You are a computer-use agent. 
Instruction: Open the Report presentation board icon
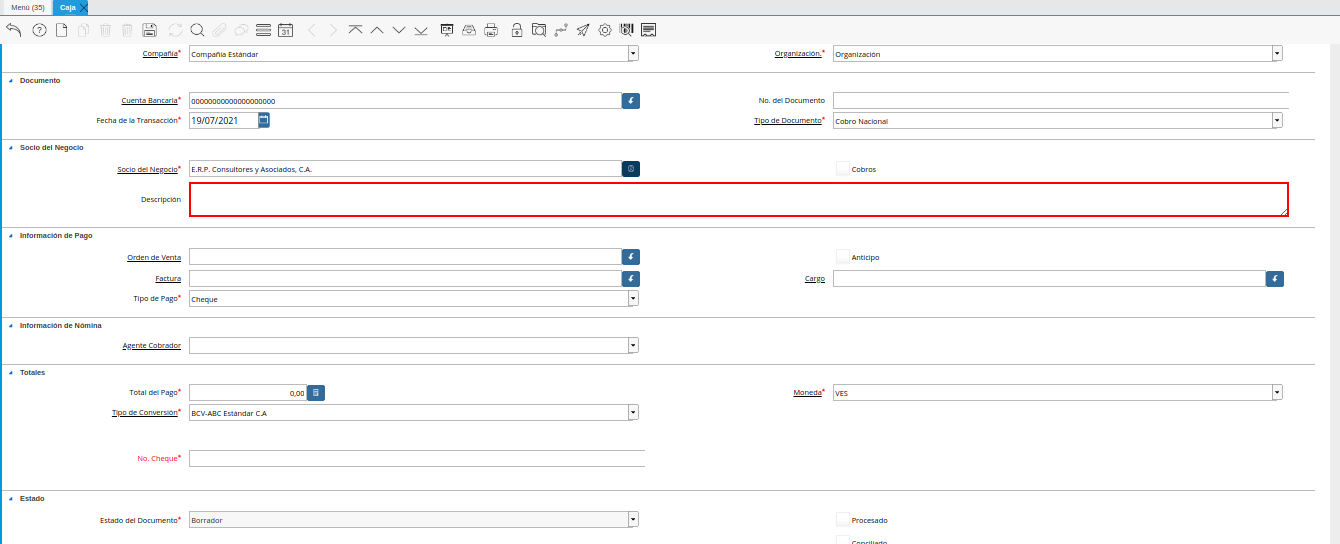pyautogui.click(x=447, y=30)
